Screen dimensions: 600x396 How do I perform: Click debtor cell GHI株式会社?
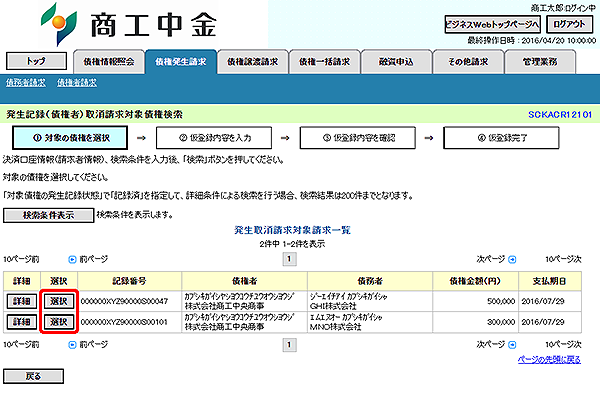pos(370,301)
